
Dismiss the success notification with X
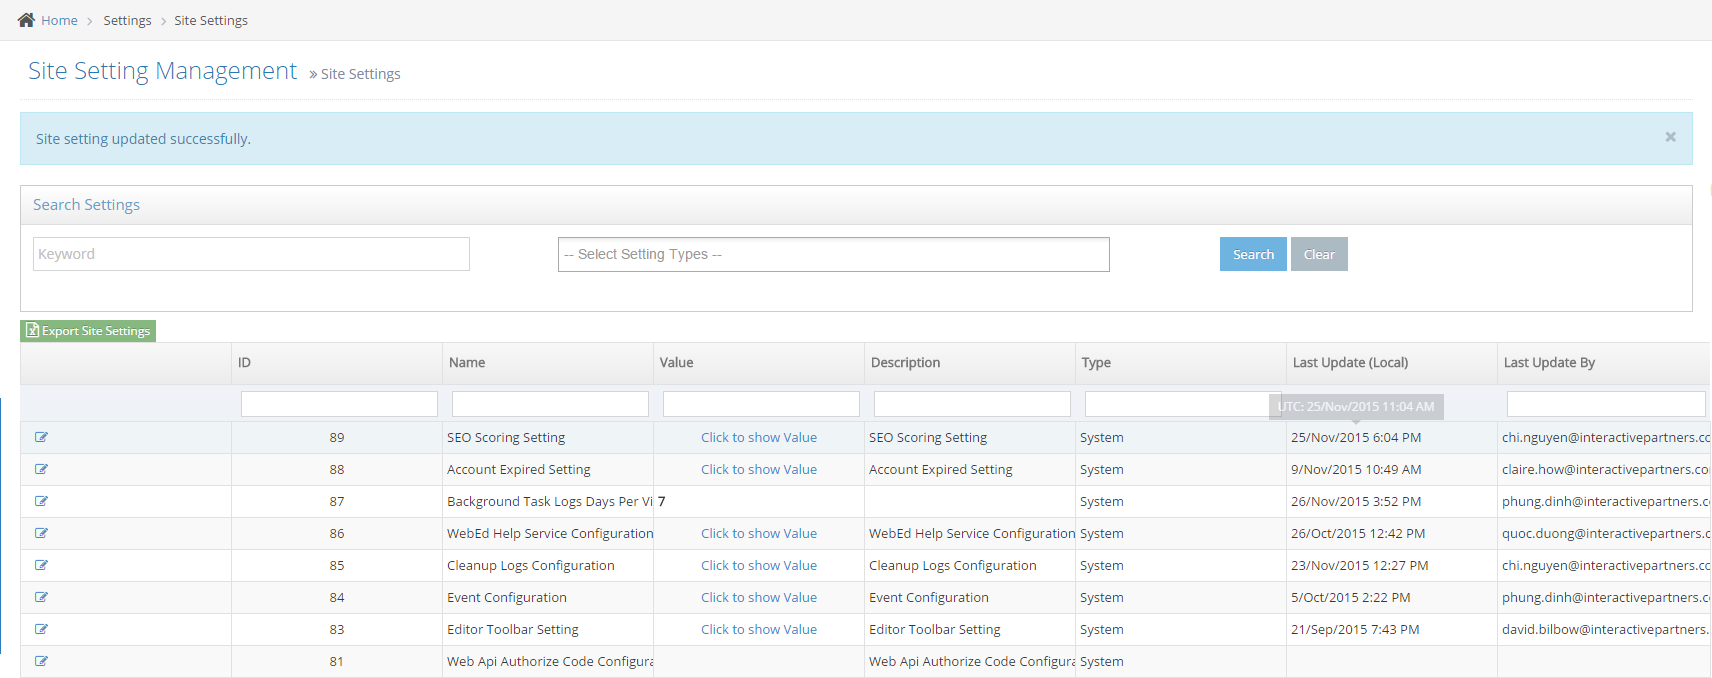(x=1670, y=137)
